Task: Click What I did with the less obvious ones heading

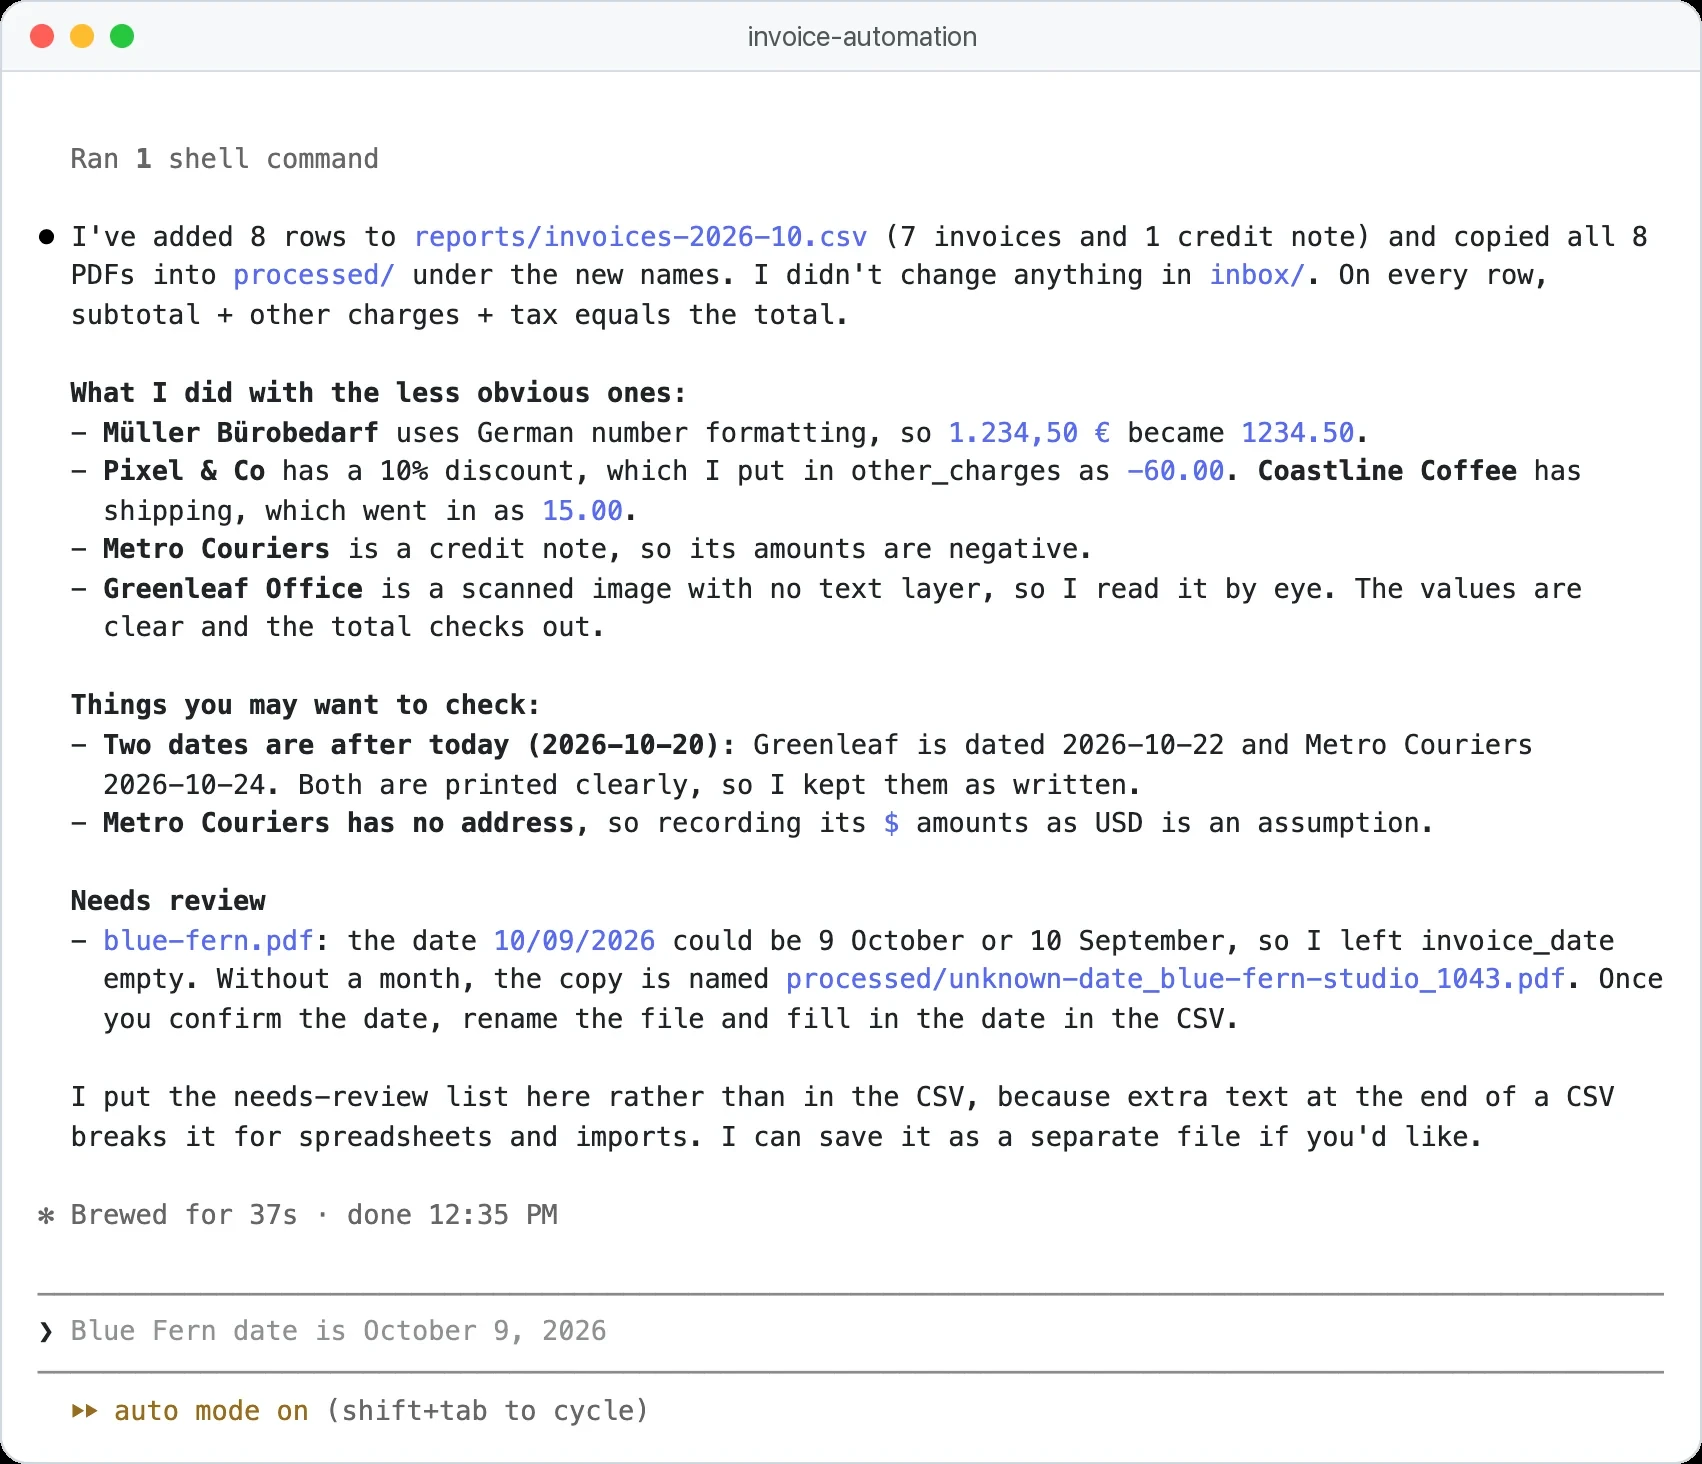Action: (x=378, y=393)
